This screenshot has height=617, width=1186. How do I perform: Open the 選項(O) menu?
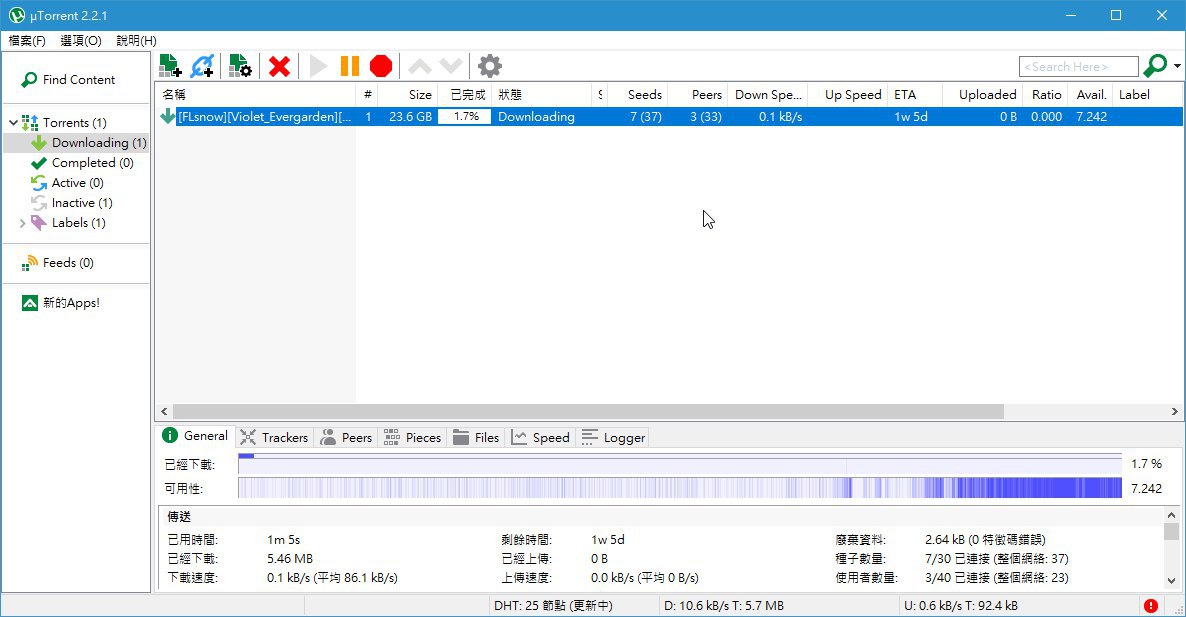[x=81, y=41]
